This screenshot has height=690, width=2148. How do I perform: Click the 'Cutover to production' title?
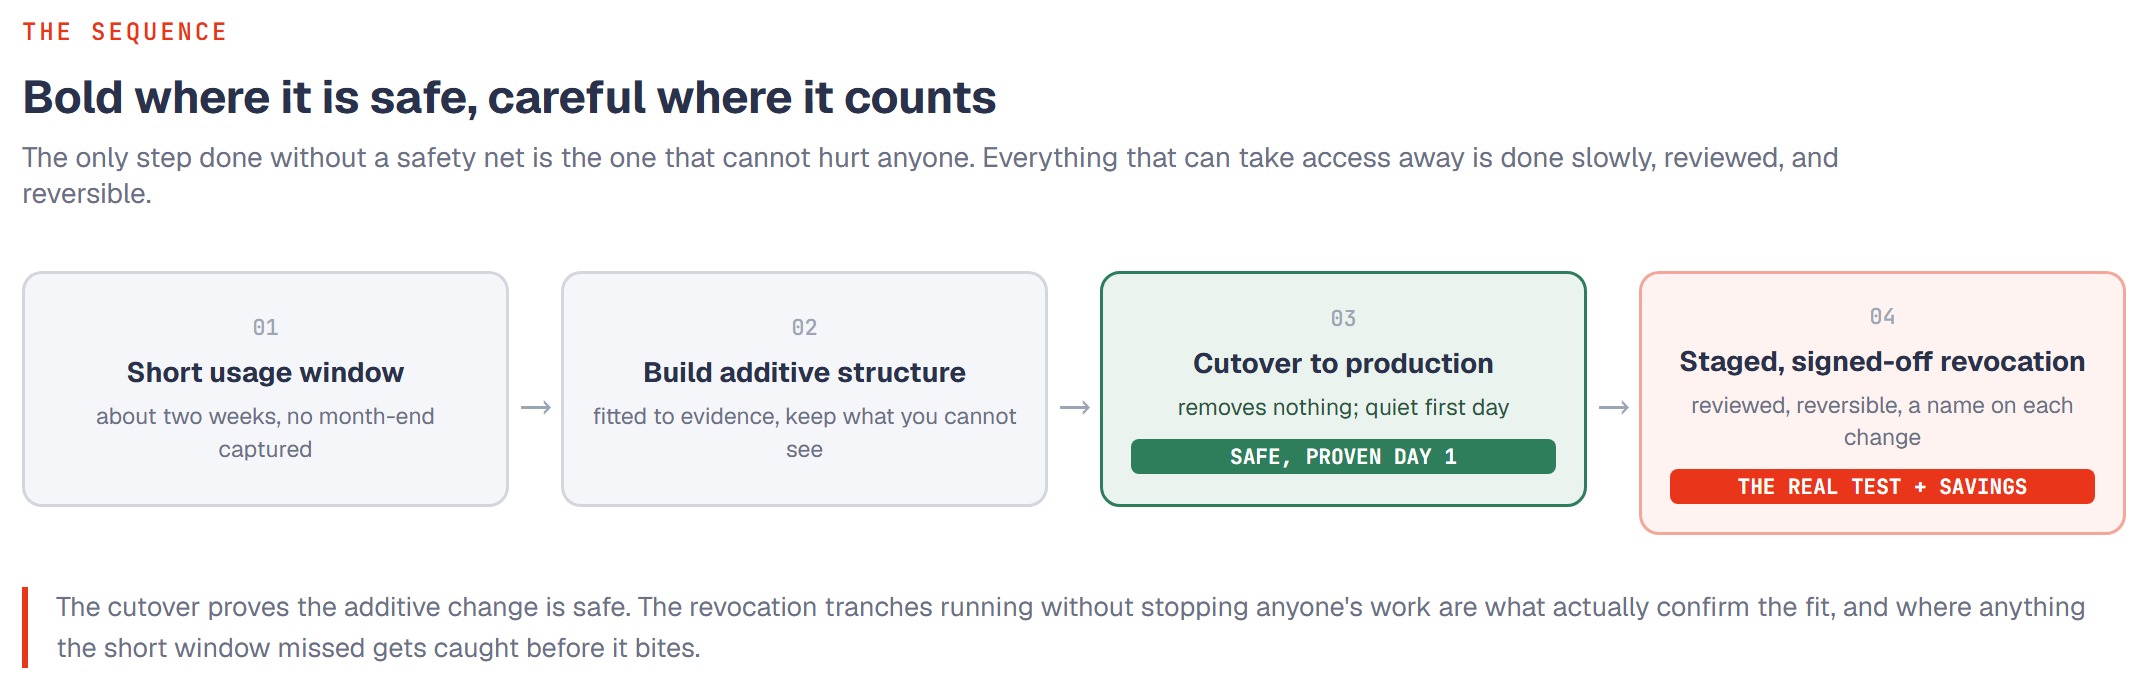click(x=1343, y=363)
